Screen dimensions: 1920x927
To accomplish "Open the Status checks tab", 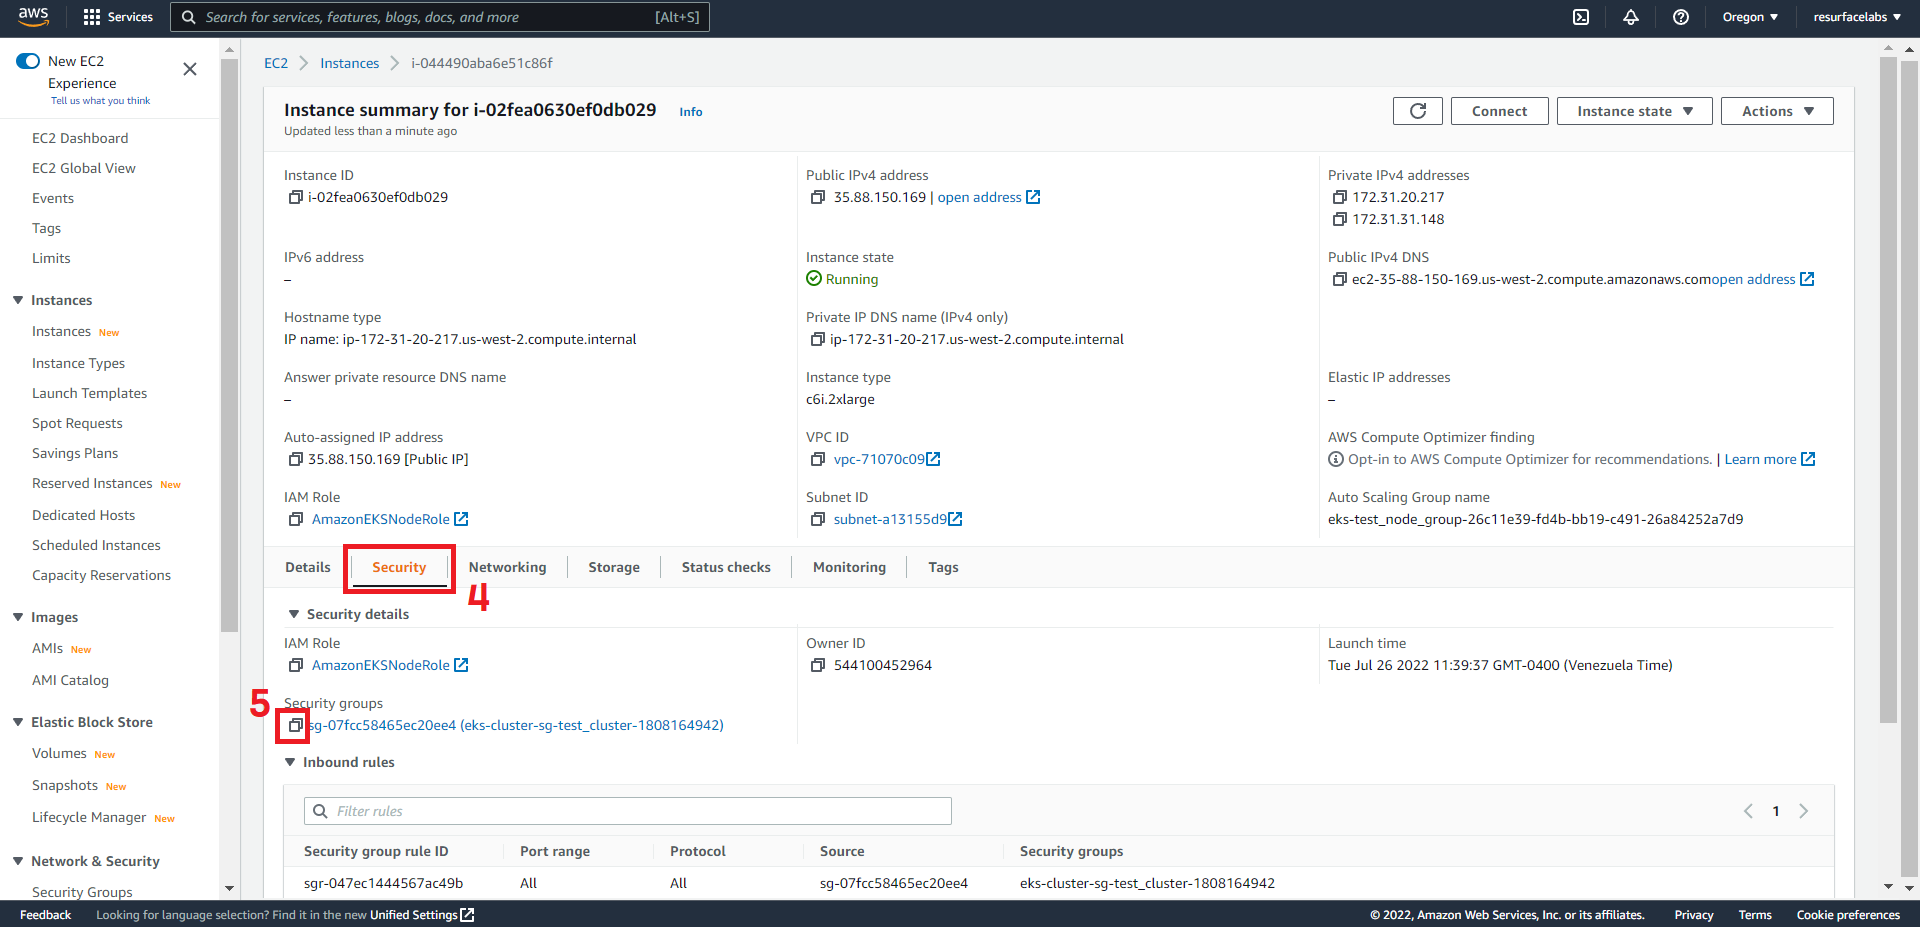I will 726,567.
